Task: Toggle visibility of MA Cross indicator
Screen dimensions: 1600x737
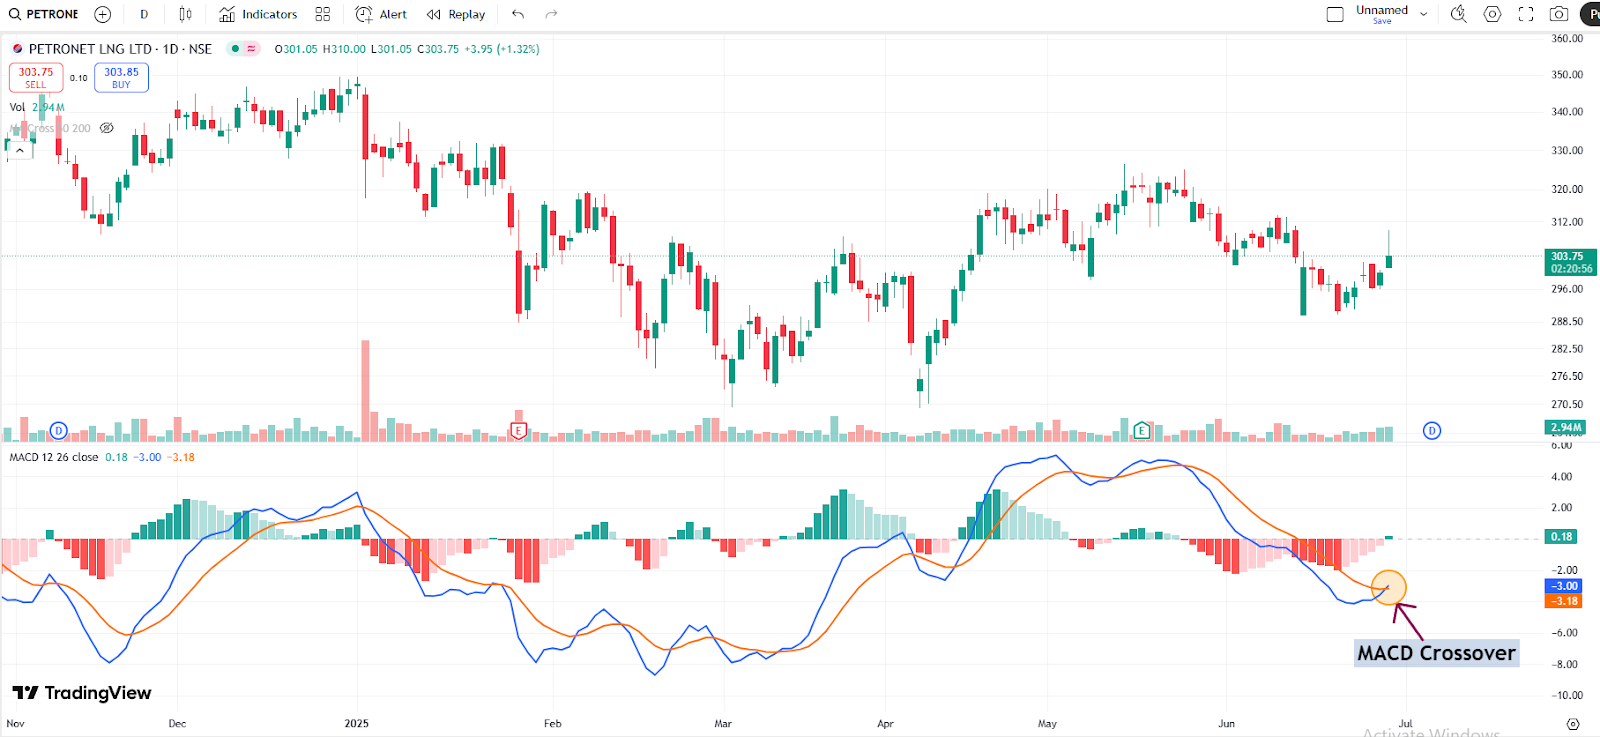Action: tap(107, 128)
